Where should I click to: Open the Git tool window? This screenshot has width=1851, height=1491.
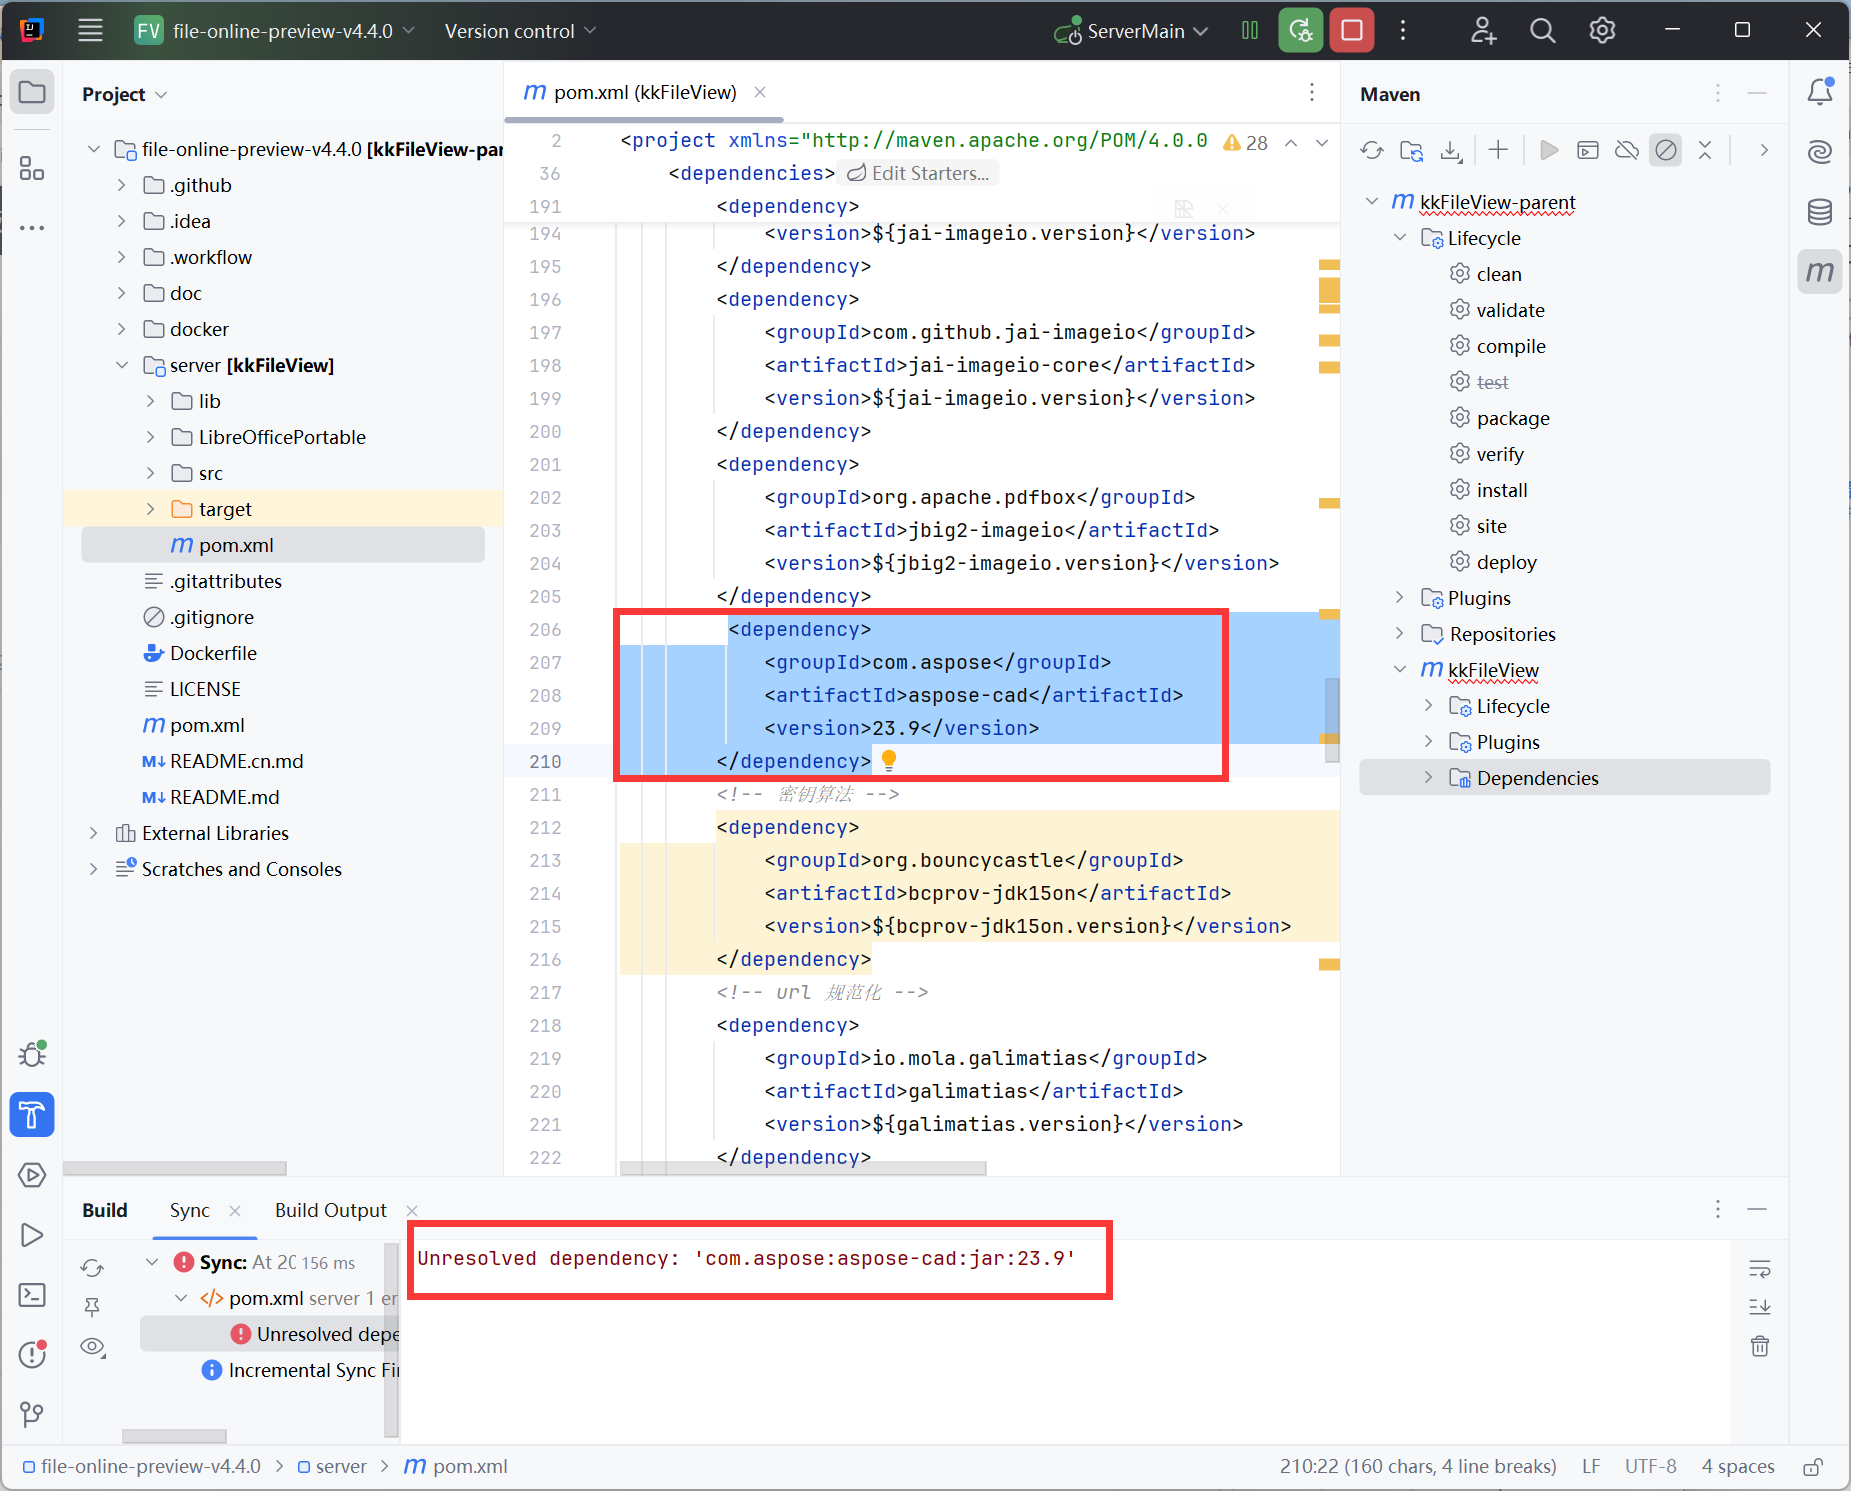[x=32, y=1414]
